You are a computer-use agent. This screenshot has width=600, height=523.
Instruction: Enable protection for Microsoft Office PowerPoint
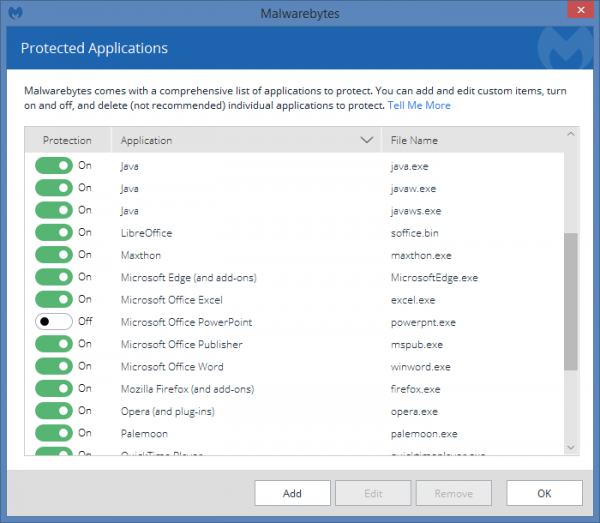point(54,322)
